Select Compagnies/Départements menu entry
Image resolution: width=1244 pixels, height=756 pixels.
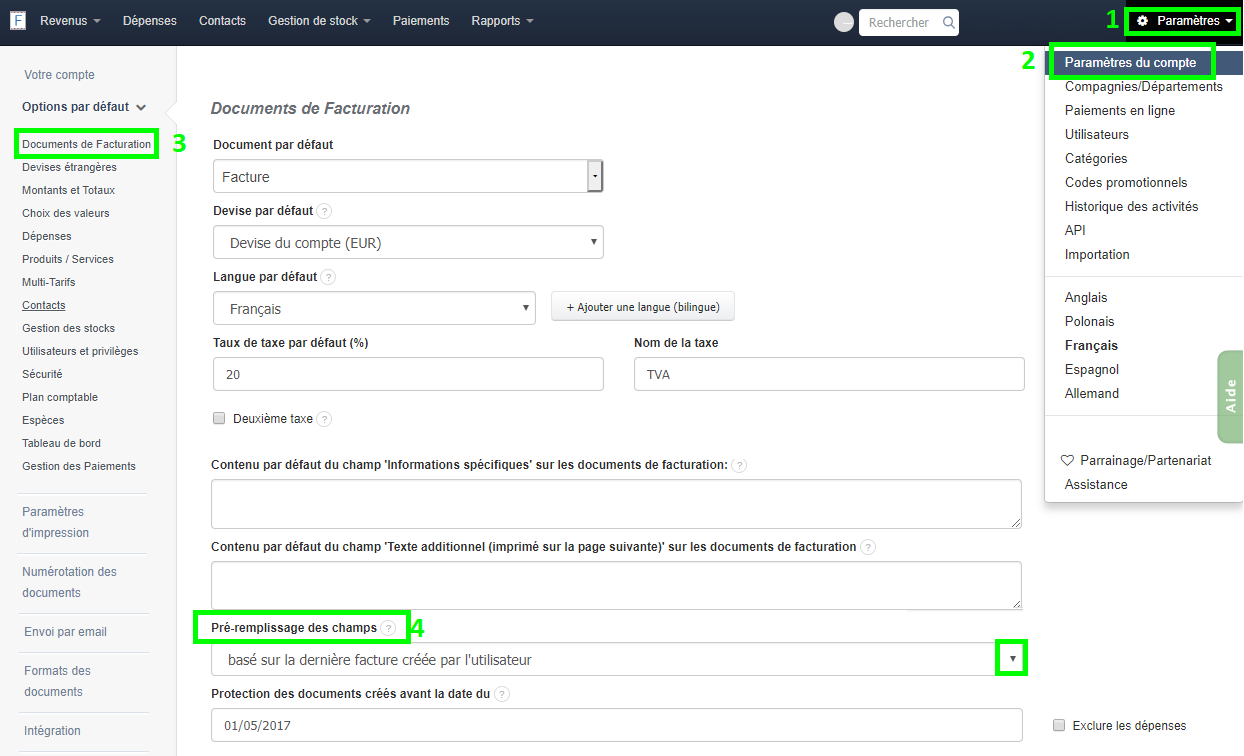point(1144,87)
